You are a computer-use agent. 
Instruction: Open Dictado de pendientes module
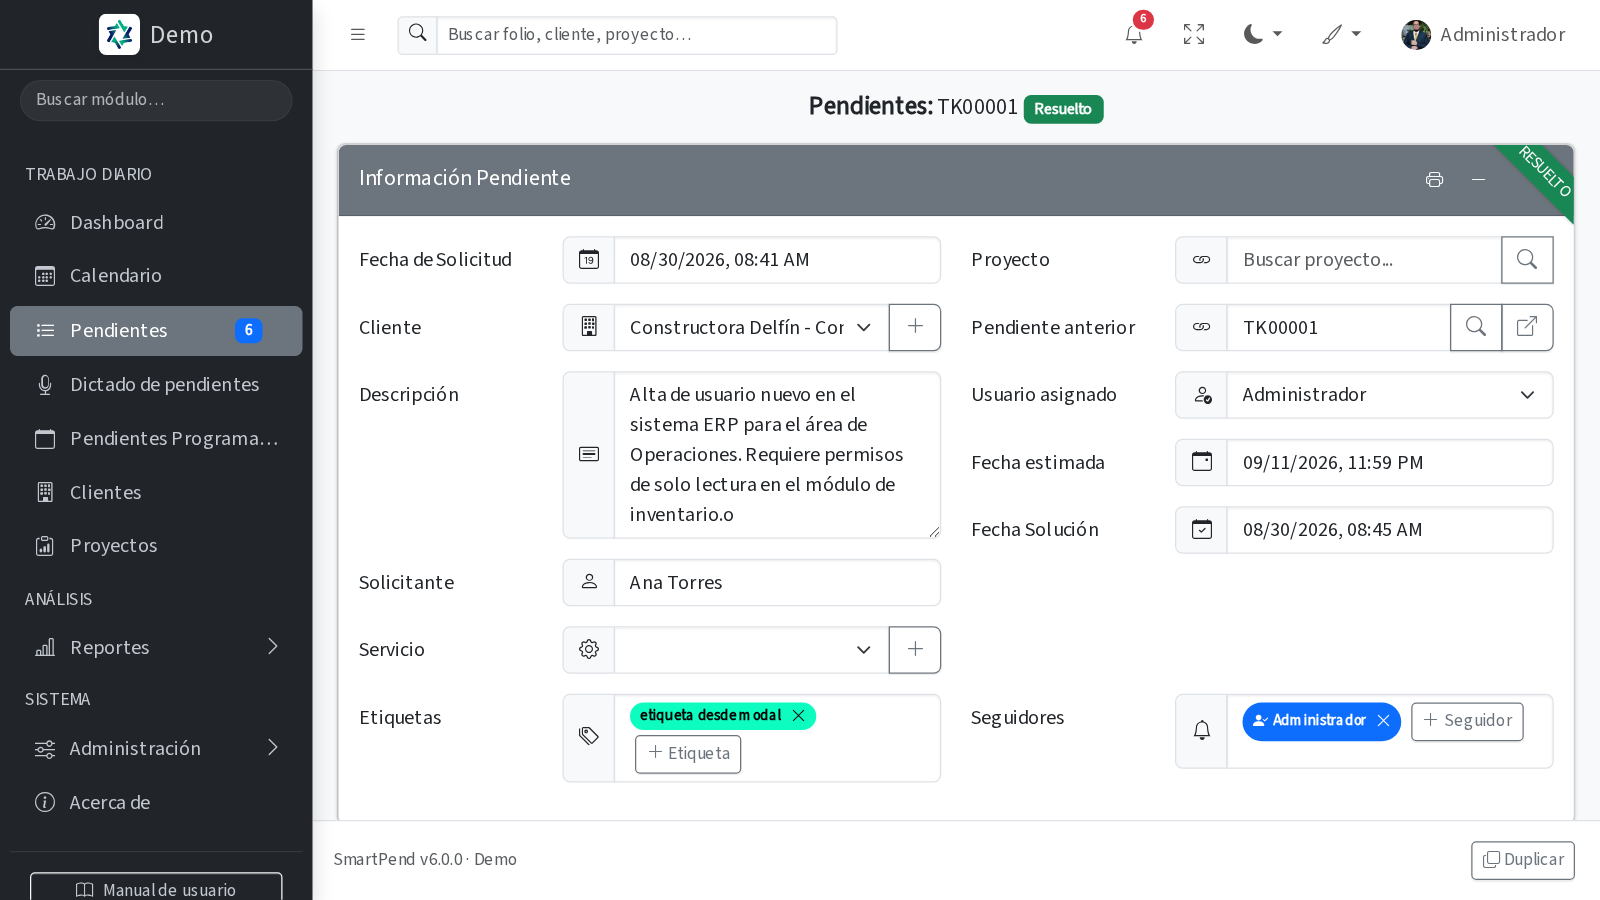click(x=156, y=385)
